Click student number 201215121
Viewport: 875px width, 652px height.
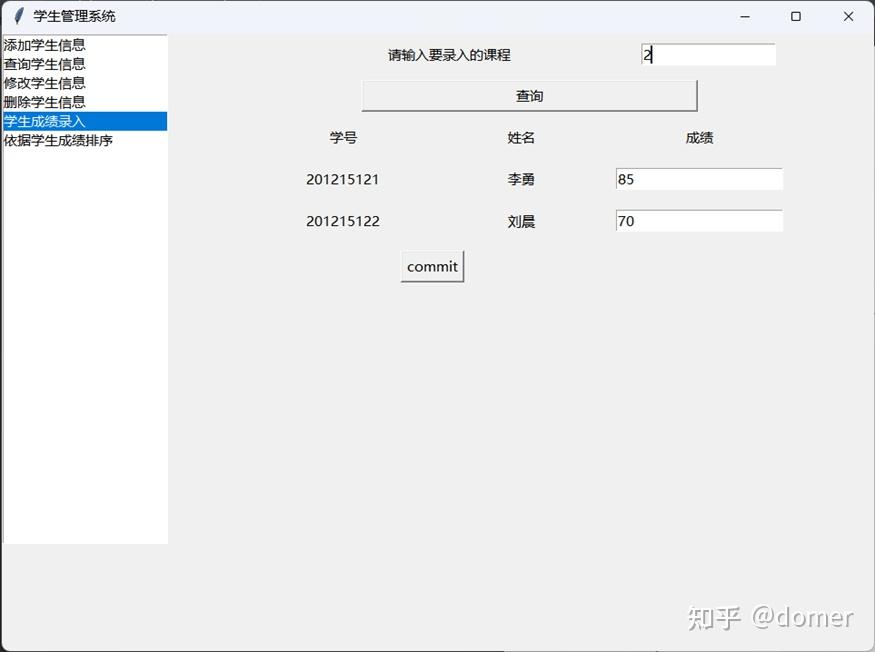(x=343, y=179)
